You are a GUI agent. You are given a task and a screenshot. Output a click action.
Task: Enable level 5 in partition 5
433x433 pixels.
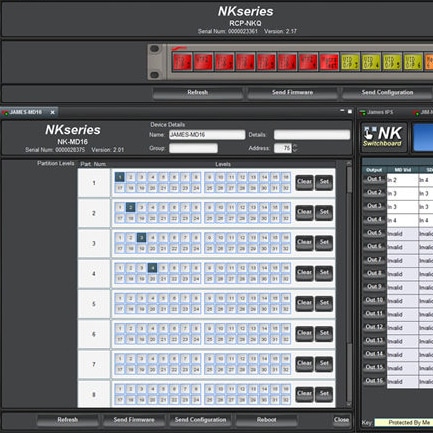(163, 298)
